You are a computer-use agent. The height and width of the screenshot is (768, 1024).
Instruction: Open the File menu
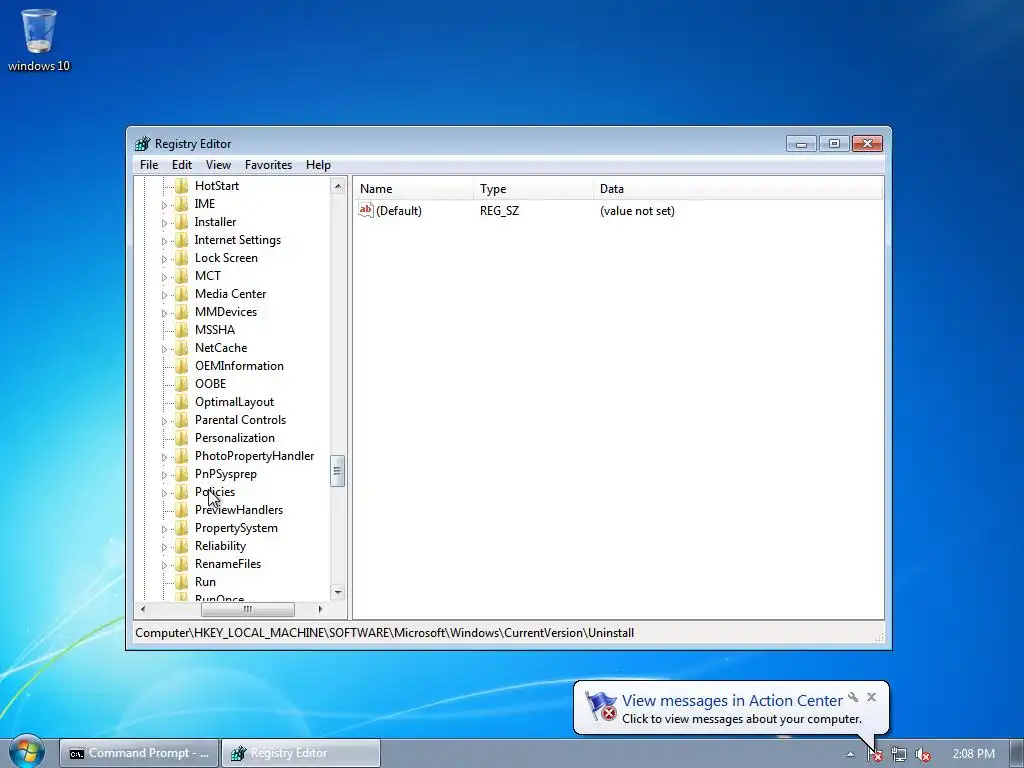click(149, 165)
